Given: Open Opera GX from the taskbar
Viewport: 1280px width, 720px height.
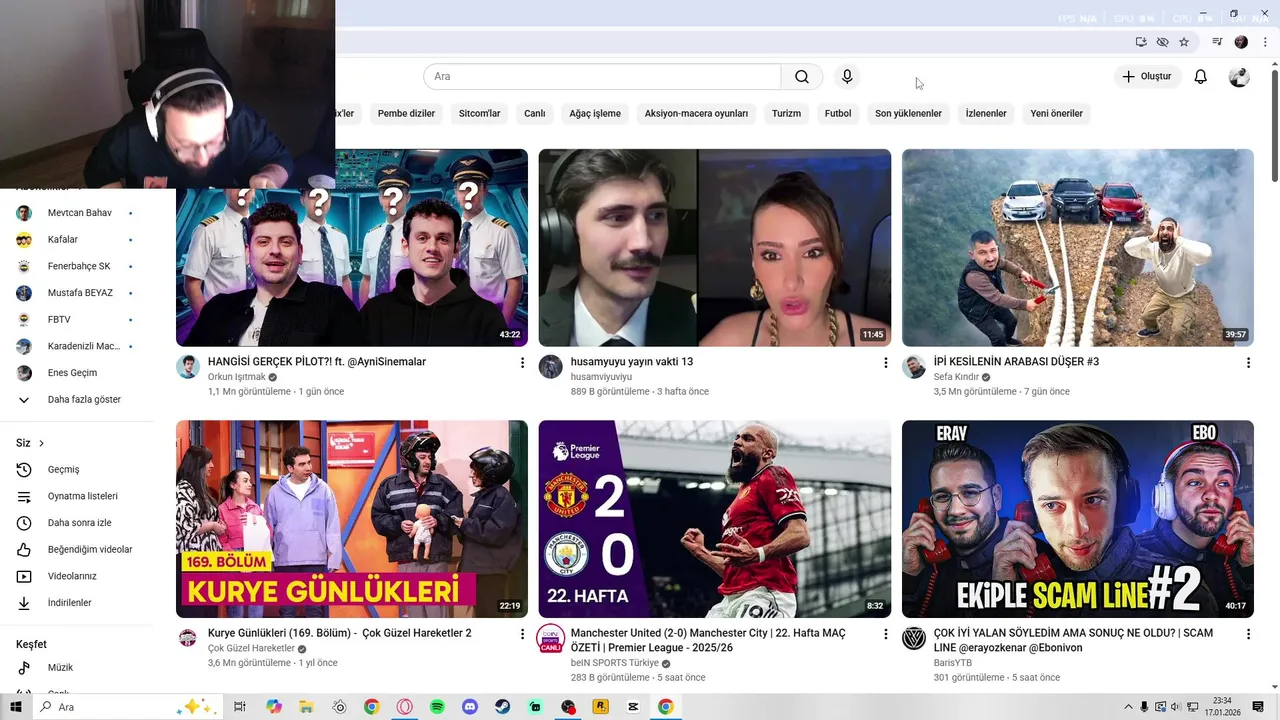Looking at the screenshot, I should pos(405,707).
